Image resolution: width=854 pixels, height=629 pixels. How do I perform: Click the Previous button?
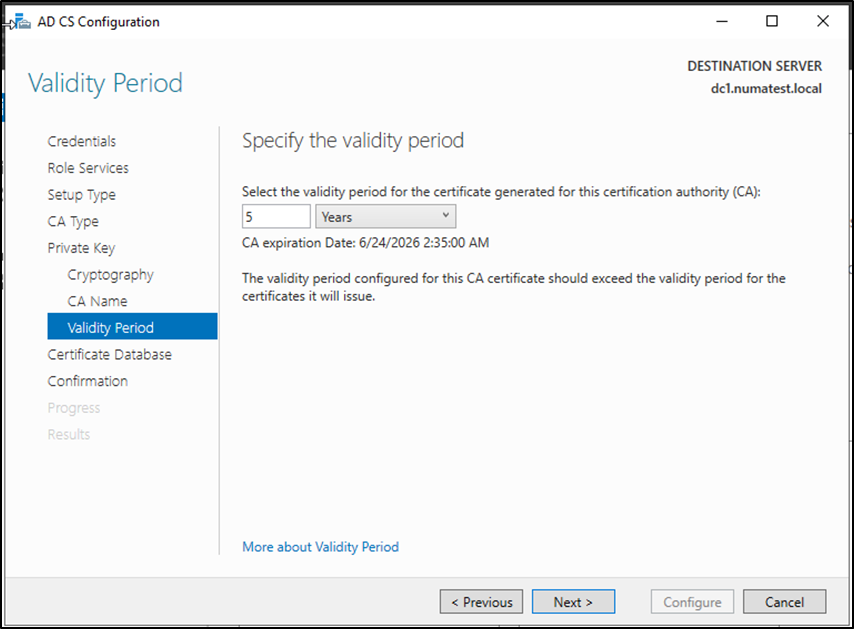click(x=481, y=602)
